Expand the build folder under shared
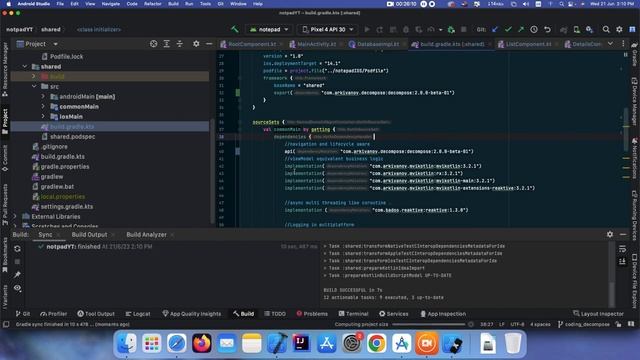Screen dimensions: 640x360 click(x=34, y=76)
